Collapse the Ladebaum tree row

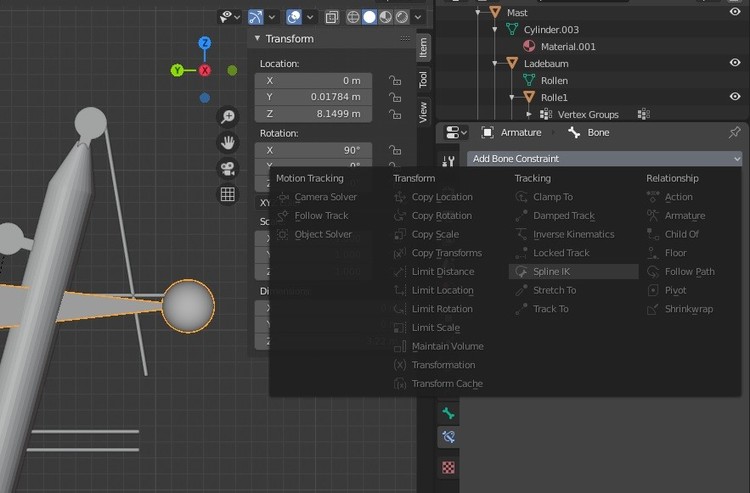coord(495,64)
